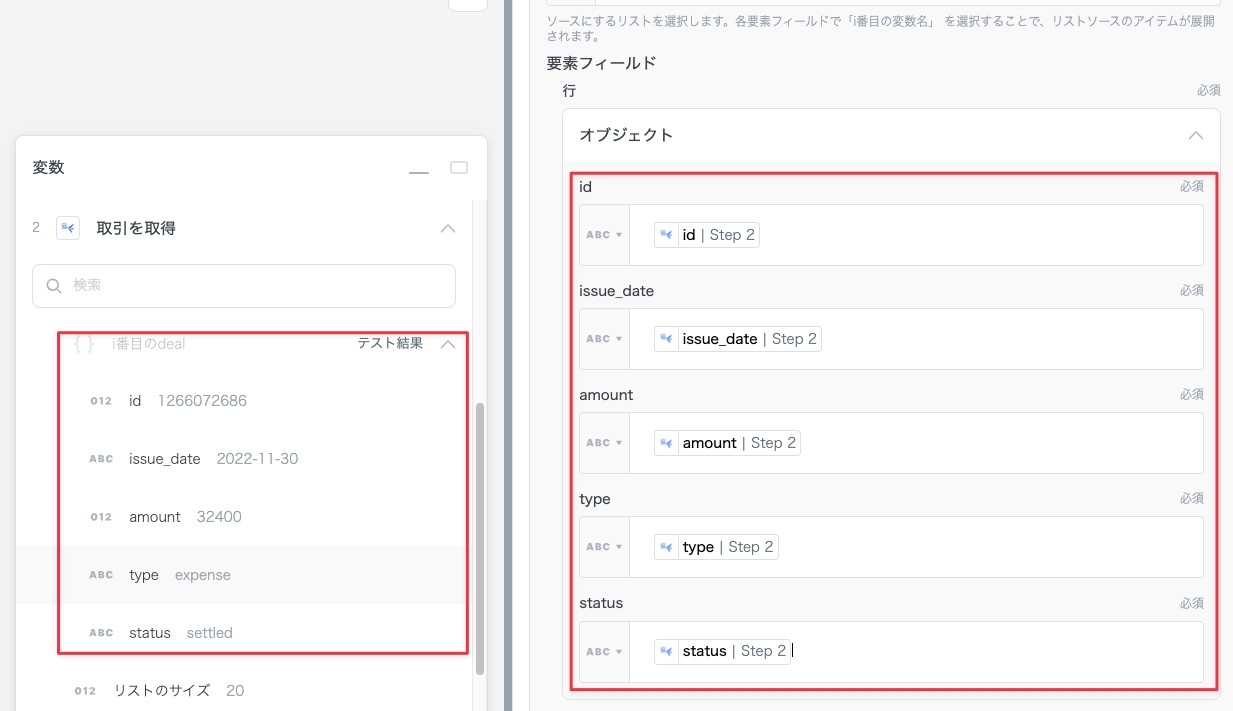This screenshot has height=711, width=1233.
Task: Open the ABC type dropdown for amount field
Action: click(604, 443)
